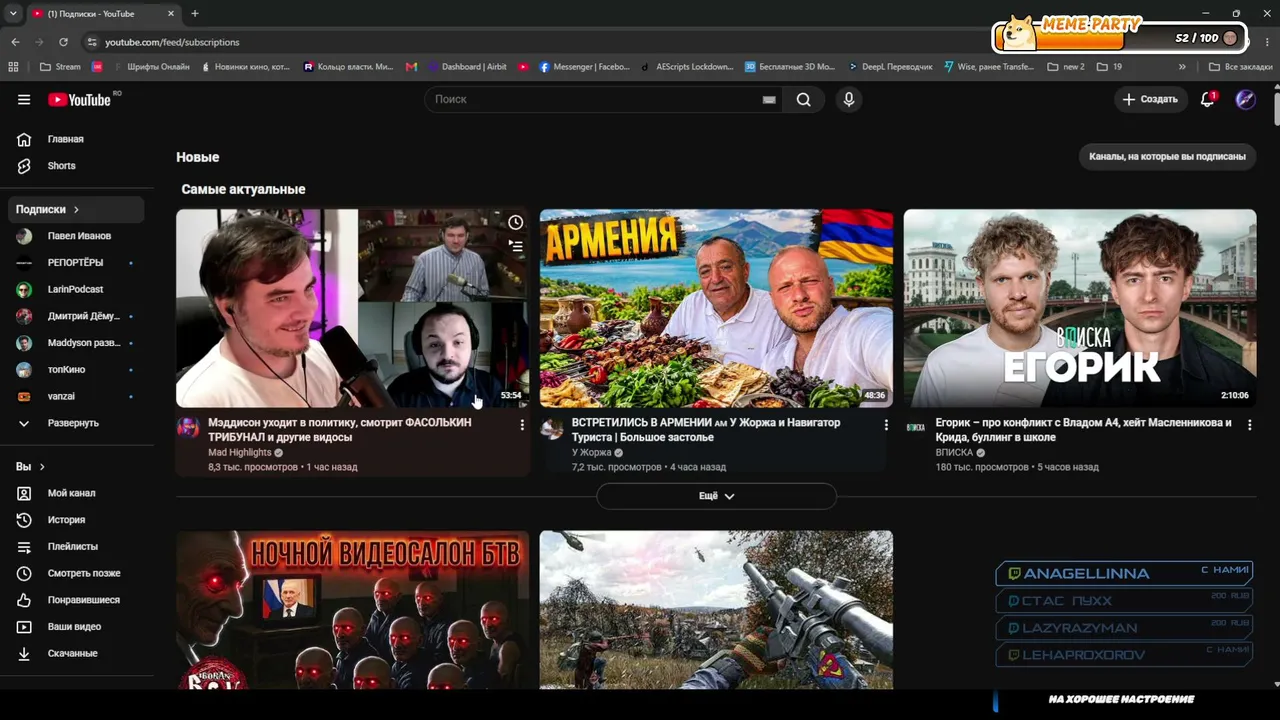Open a new browser tab

coord(195,14)
